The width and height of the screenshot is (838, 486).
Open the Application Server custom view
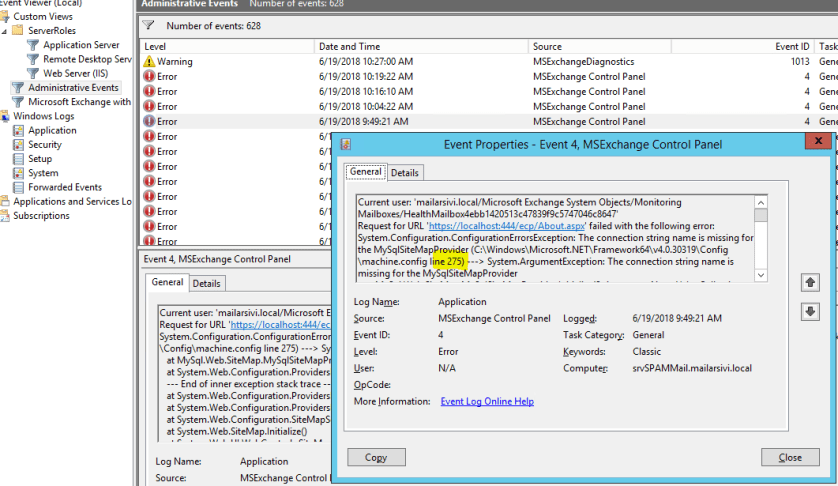click(x=81, y=45)
